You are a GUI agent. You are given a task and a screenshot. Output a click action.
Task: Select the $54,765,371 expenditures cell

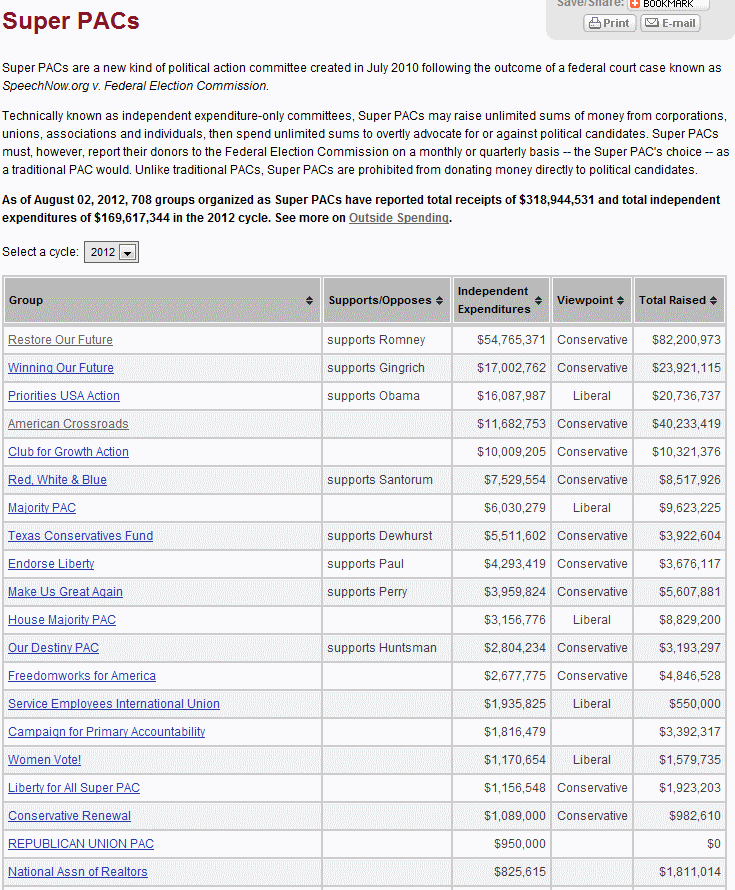[x=501, y=340]
